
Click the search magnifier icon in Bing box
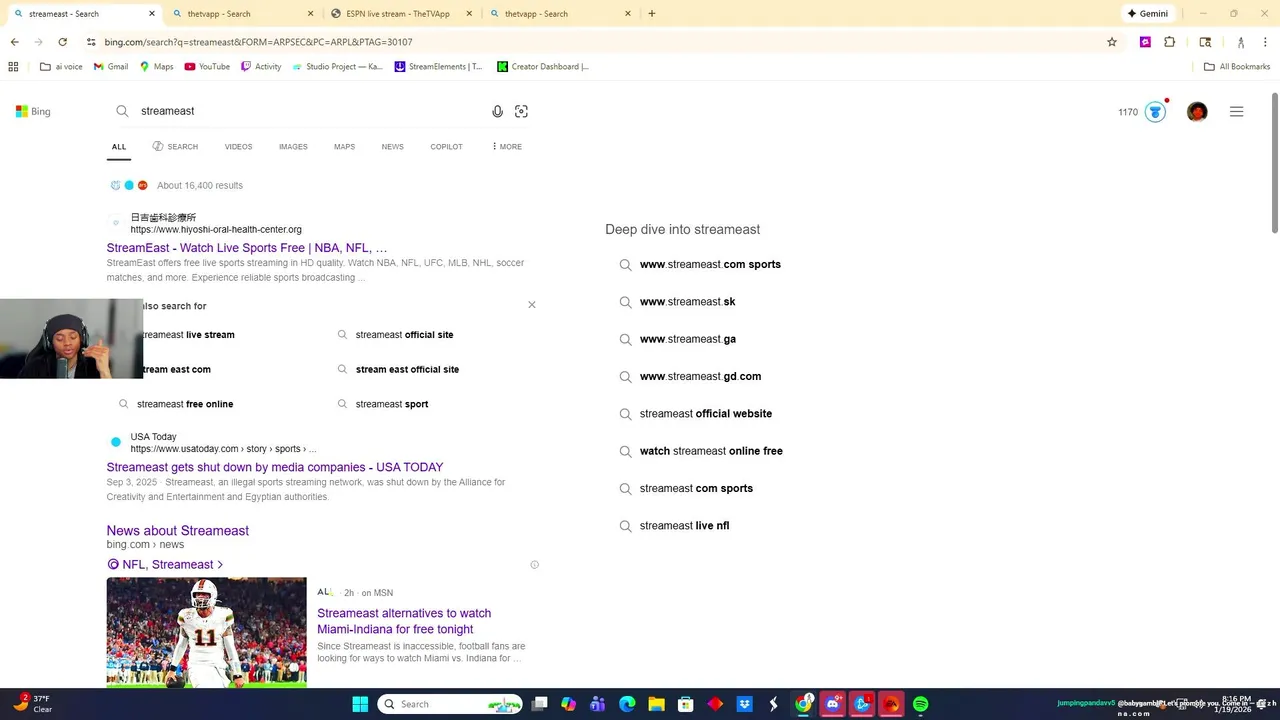pos(122,111)
